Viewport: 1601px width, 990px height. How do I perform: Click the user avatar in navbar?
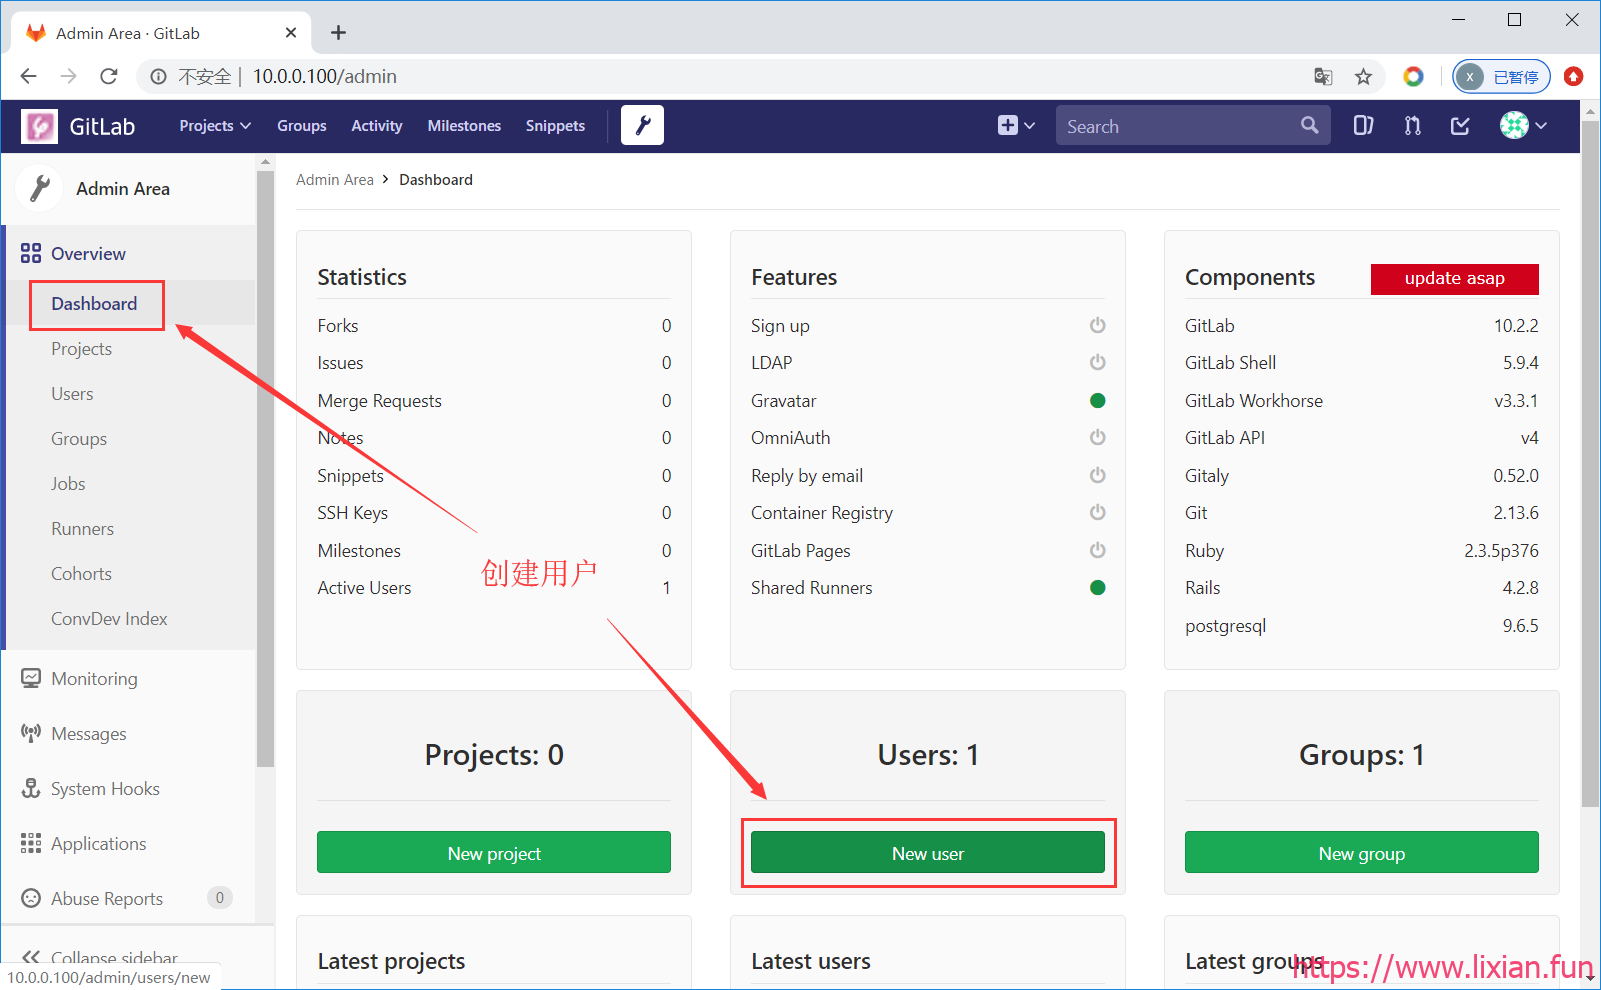(x=1514, y=126)
